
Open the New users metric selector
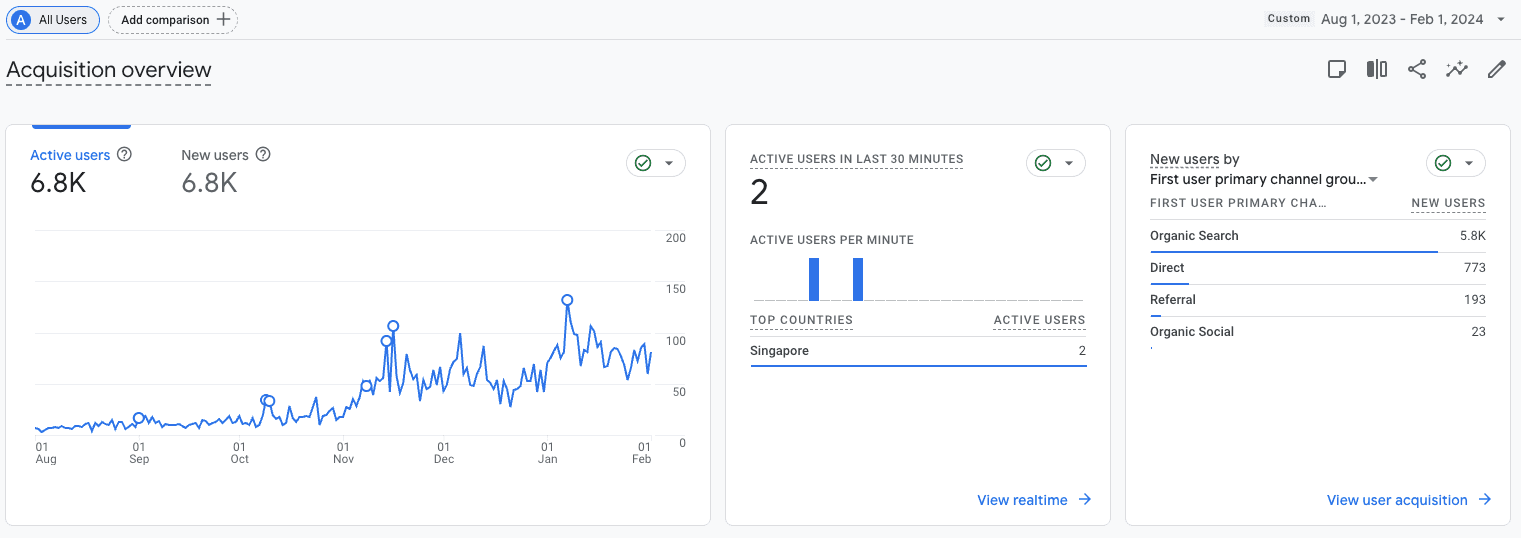pyautogui.click(x=1184, y=159)
